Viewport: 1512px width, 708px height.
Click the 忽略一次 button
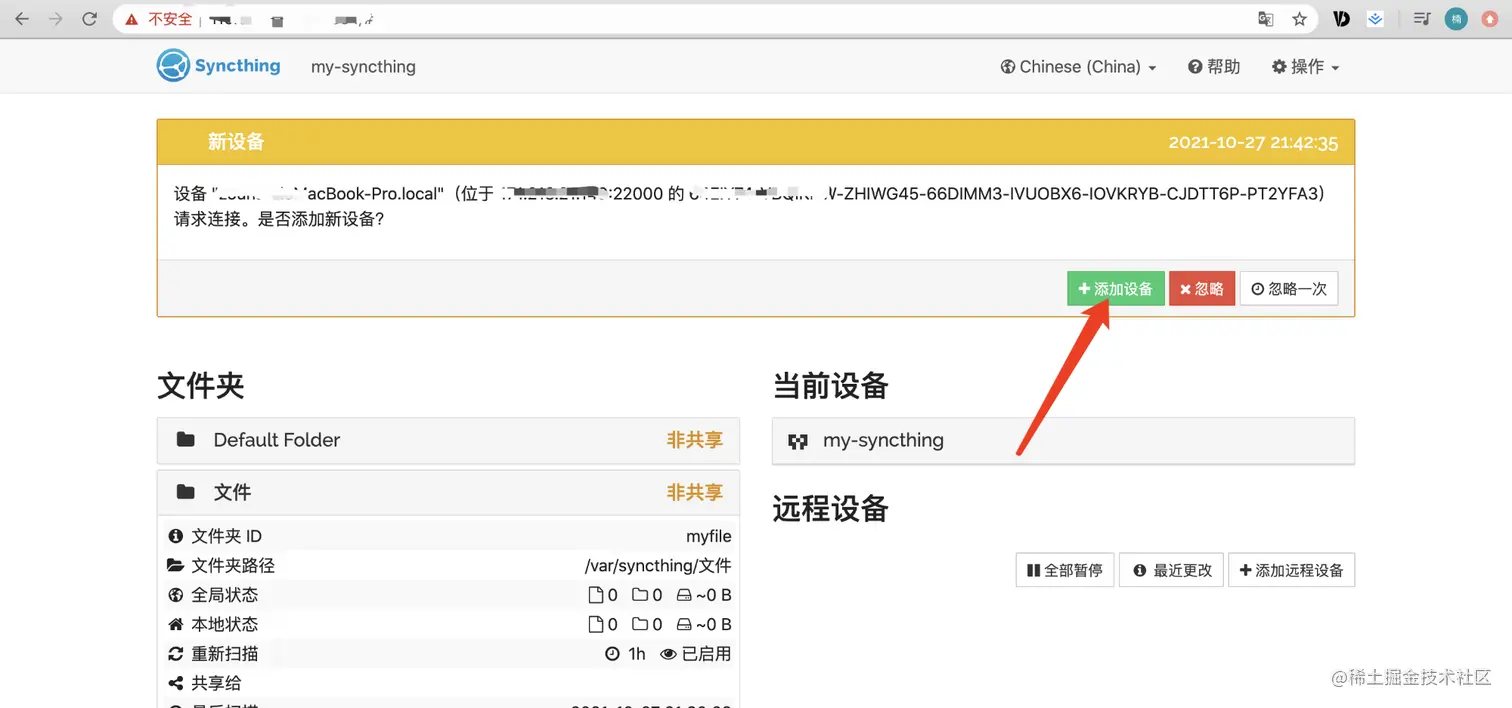[1289, 289]
